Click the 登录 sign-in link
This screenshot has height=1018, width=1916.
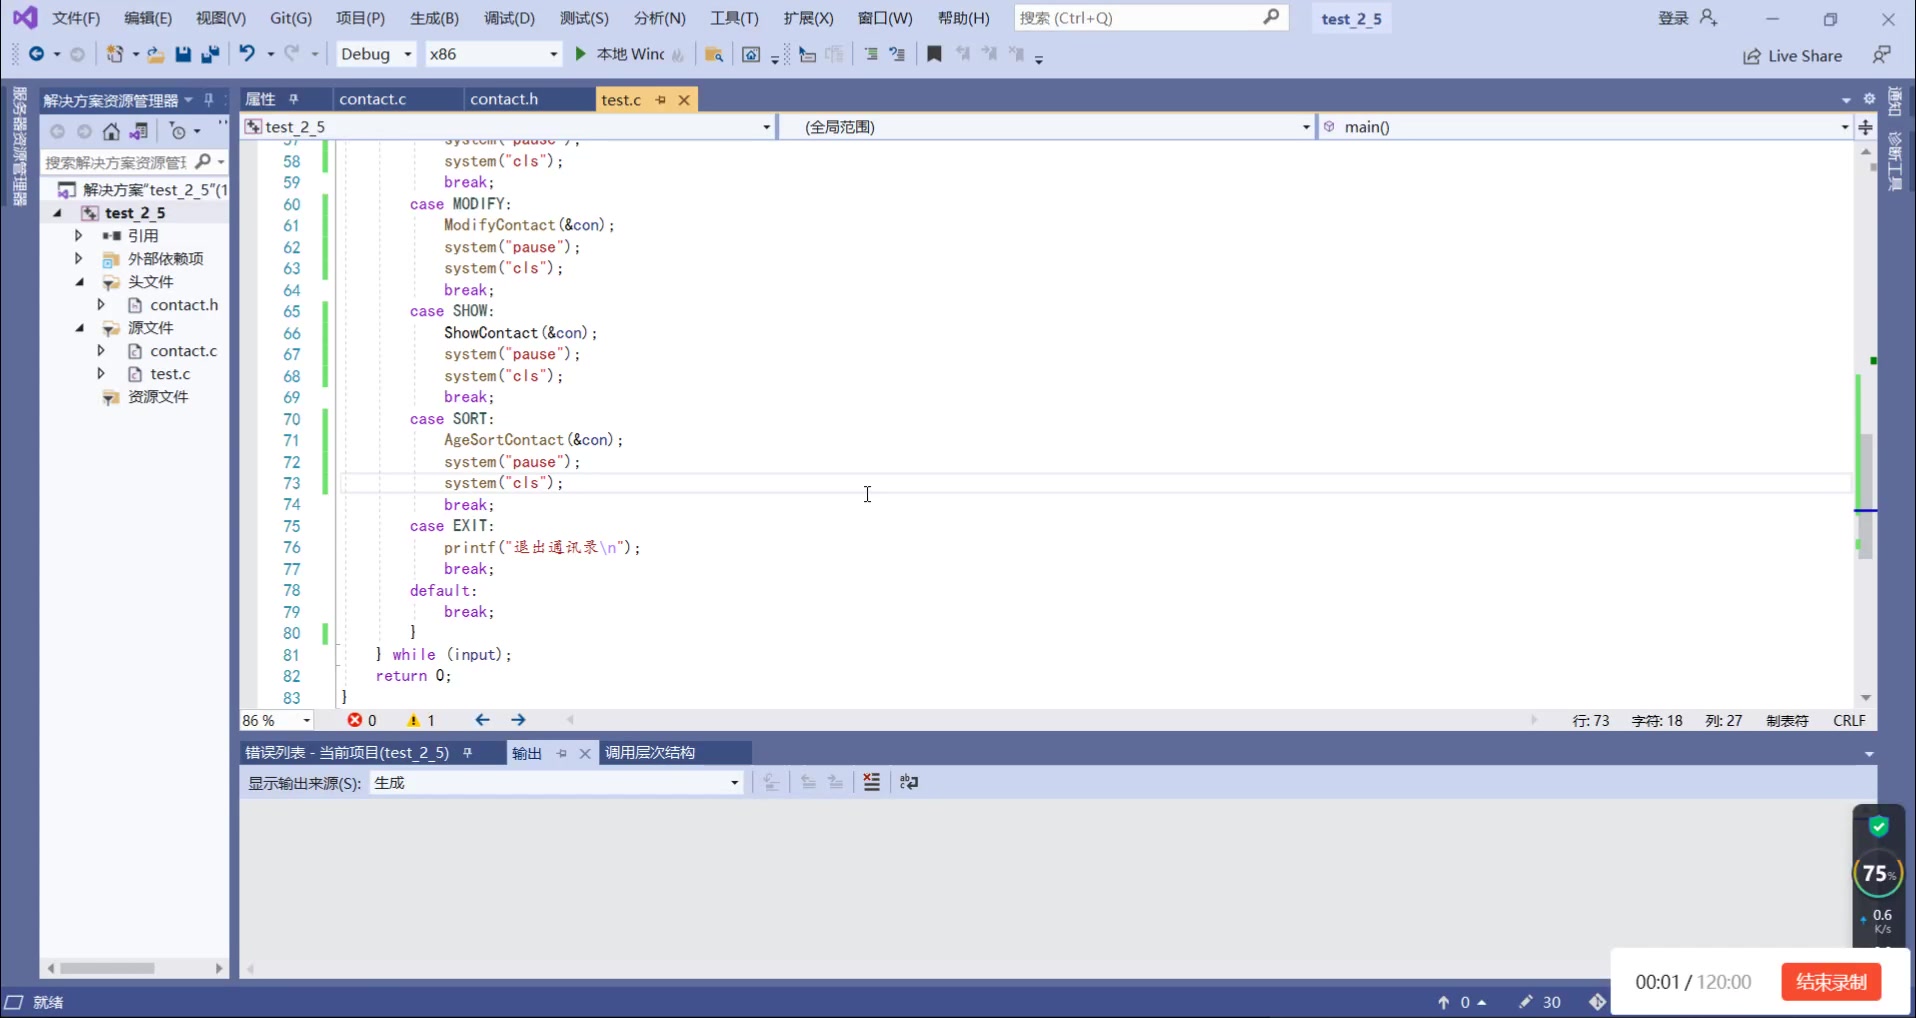[1672, 18]
